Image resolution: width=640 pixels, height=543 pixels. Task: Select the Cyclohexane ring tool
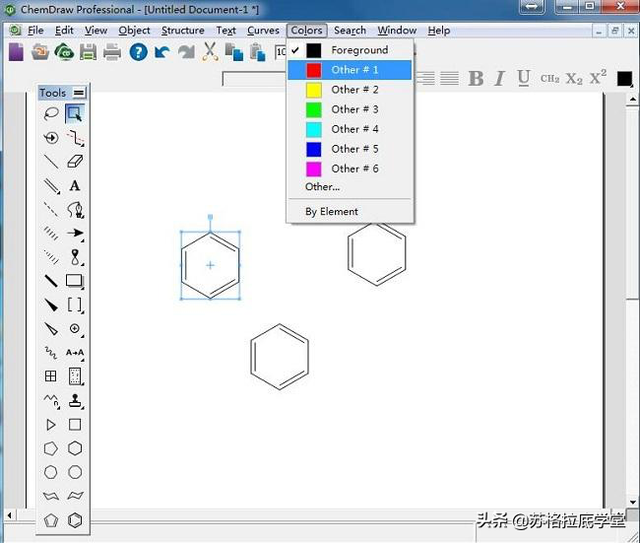point(75,448)
